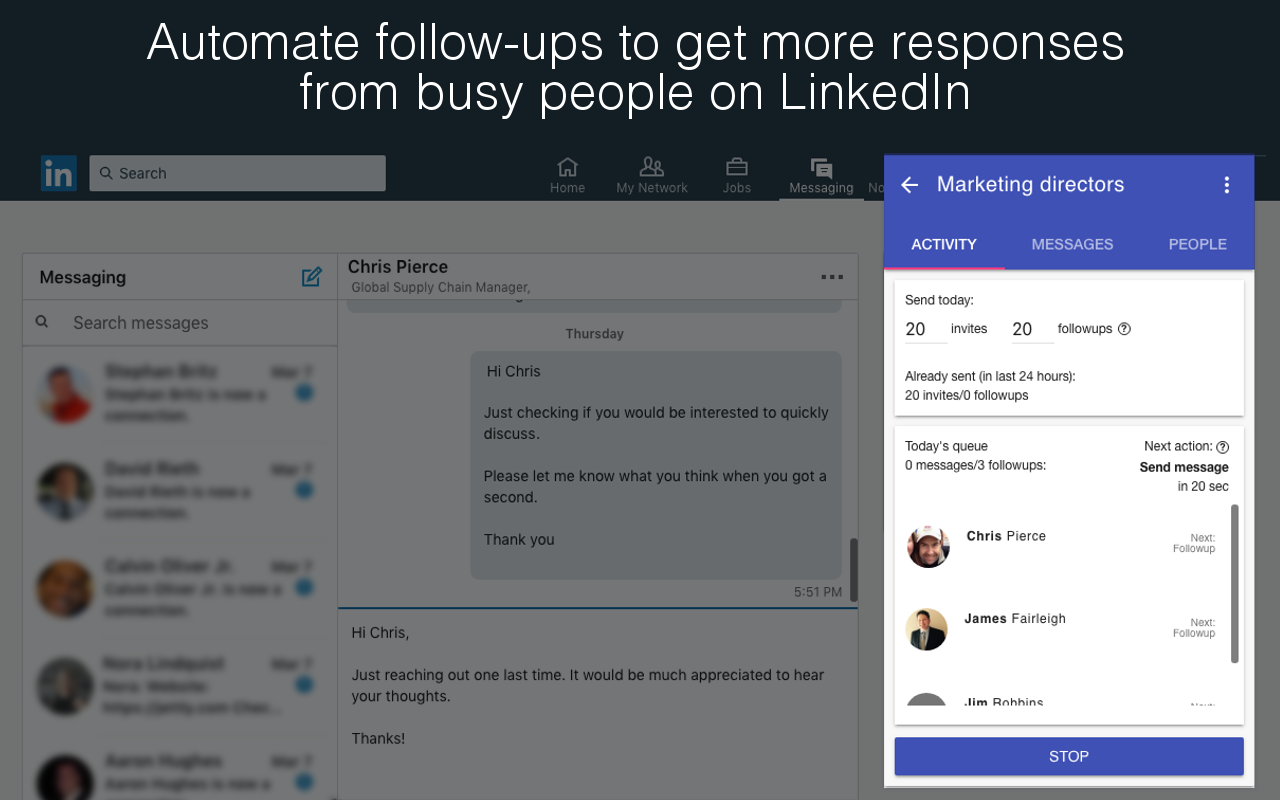Click the LinkedIn logo icon
This screenshot has height=800, width=1280.
(x=59, y=173)
